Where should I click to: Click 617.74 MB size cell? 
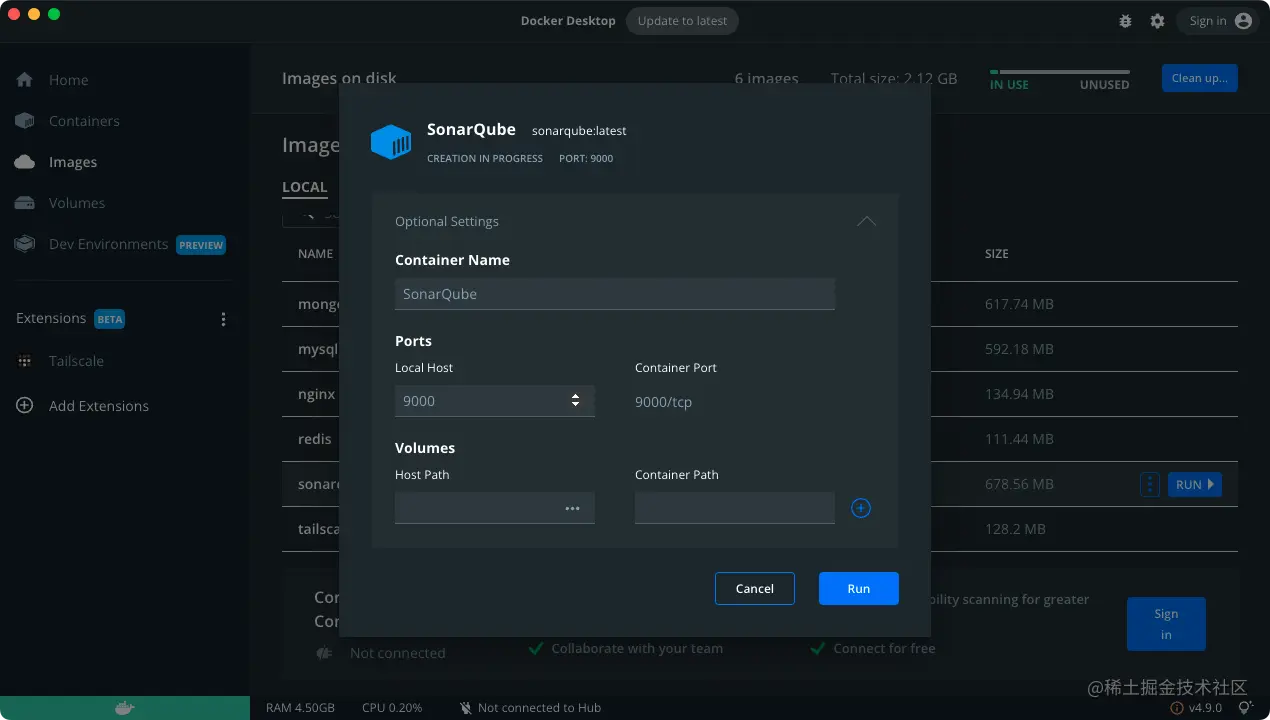pos(1019,304)
